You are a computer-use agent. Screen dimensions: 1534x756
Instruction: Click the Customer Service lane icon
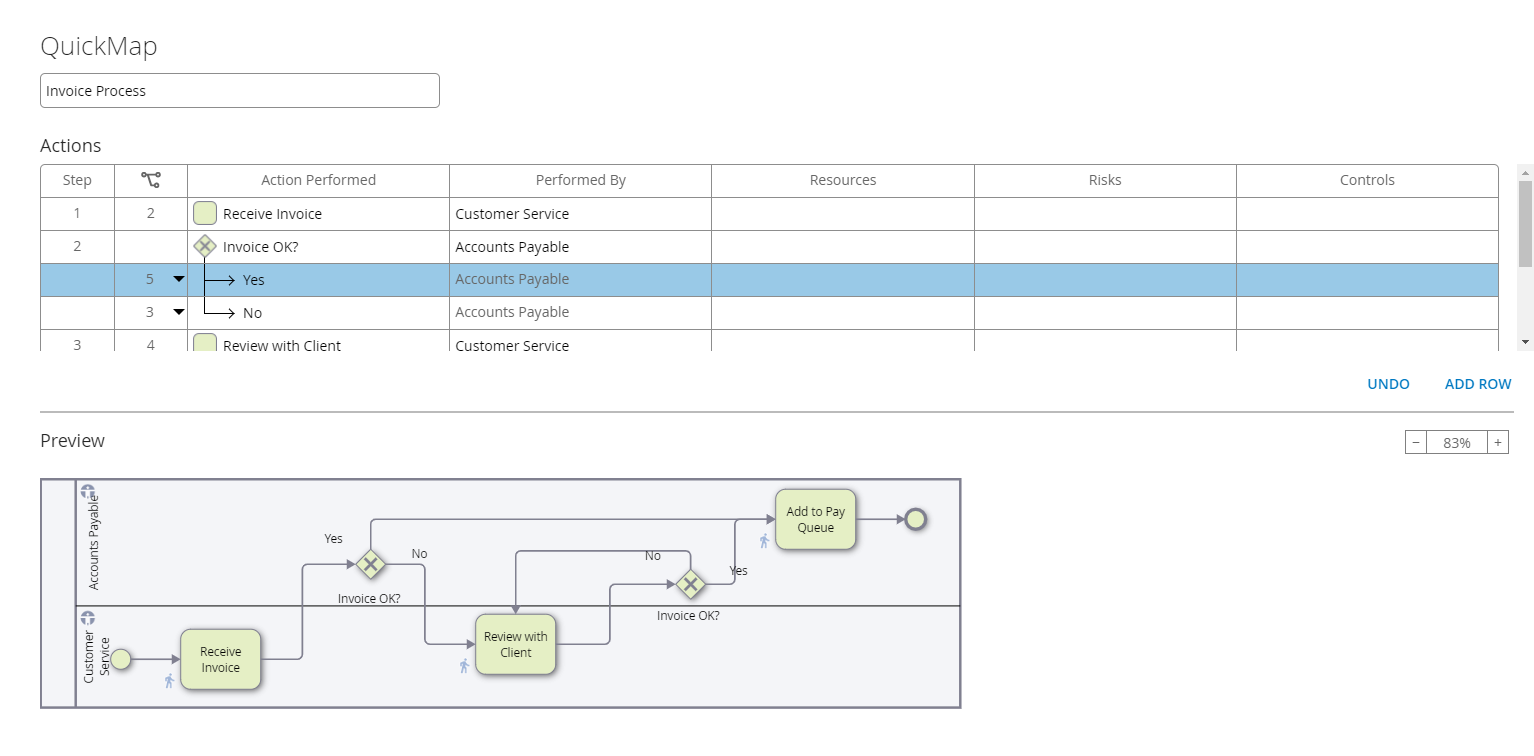tap(88, 618)
